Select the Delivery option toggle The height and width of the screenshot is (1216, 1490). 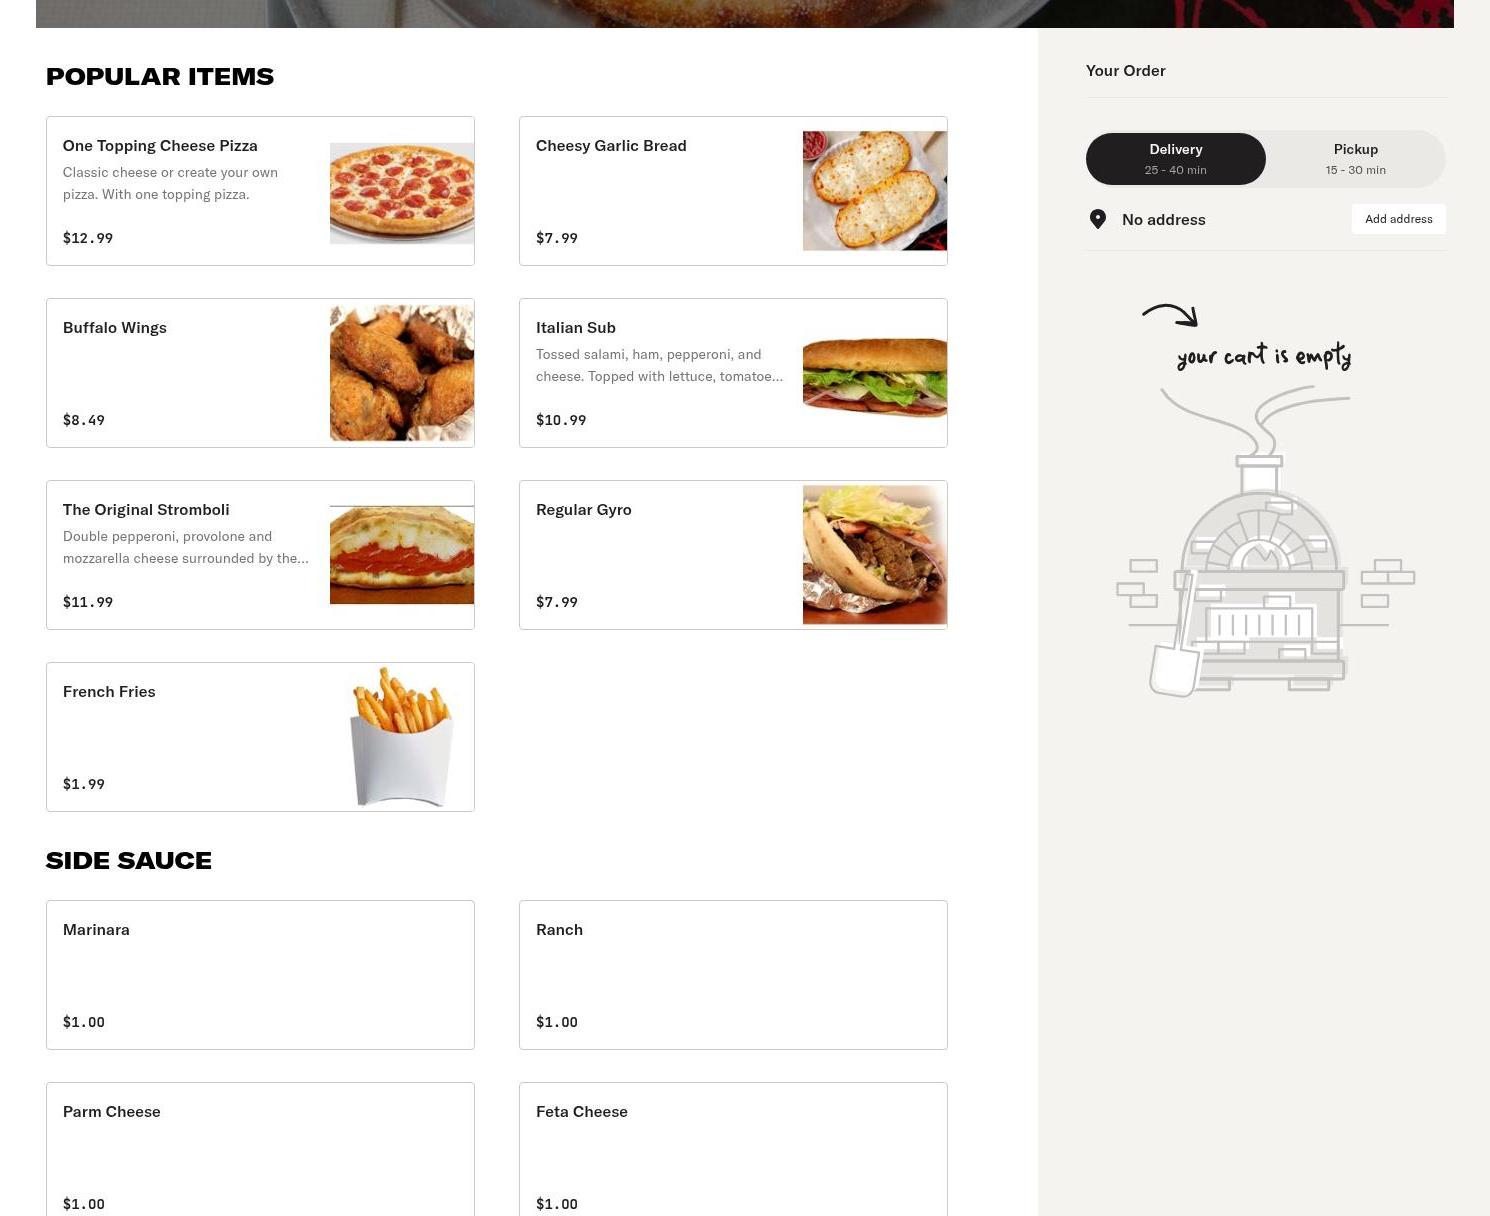point(1176,159)
